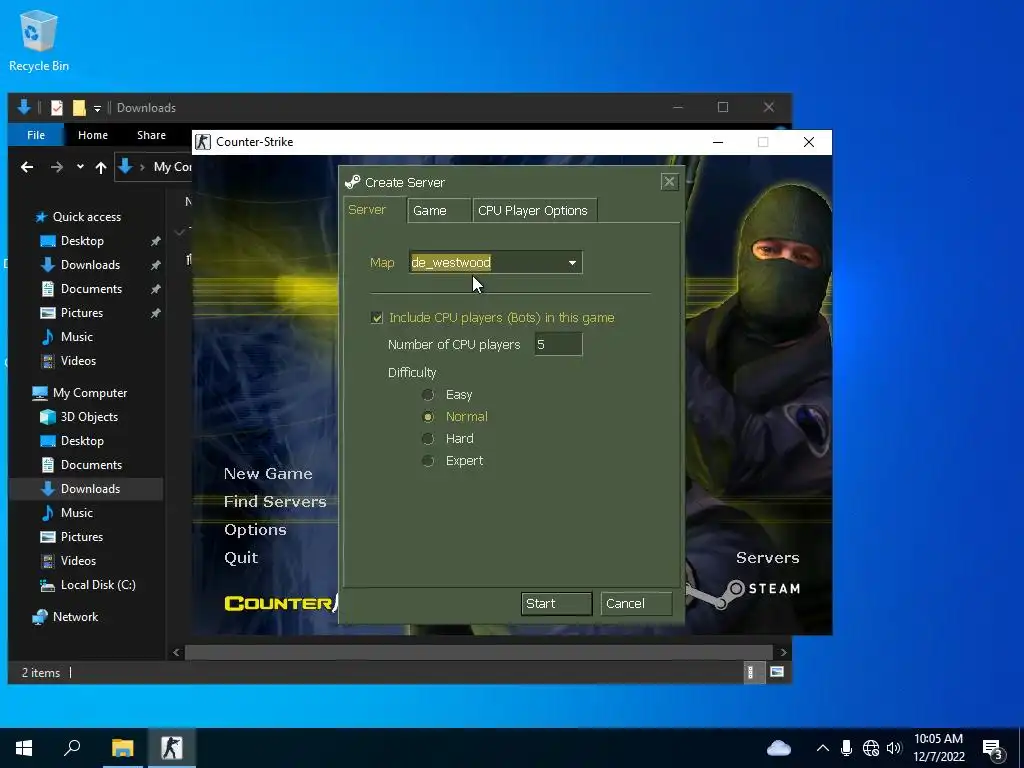Viewport: 1024px width, 768px height.
Task: Click the horizontal scrollbar right arrow
Action: pos(783,652)
